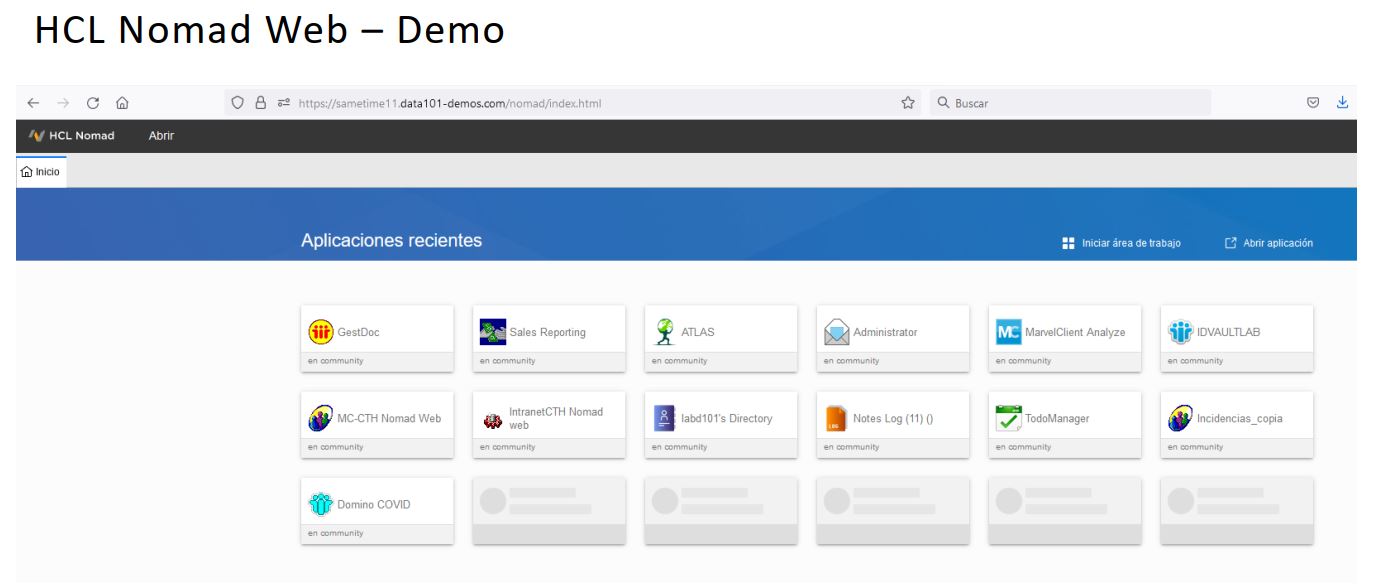1382x587 pixels.
Task: Open the MarvelClient Analyze icon
Action: [1008, 332]
